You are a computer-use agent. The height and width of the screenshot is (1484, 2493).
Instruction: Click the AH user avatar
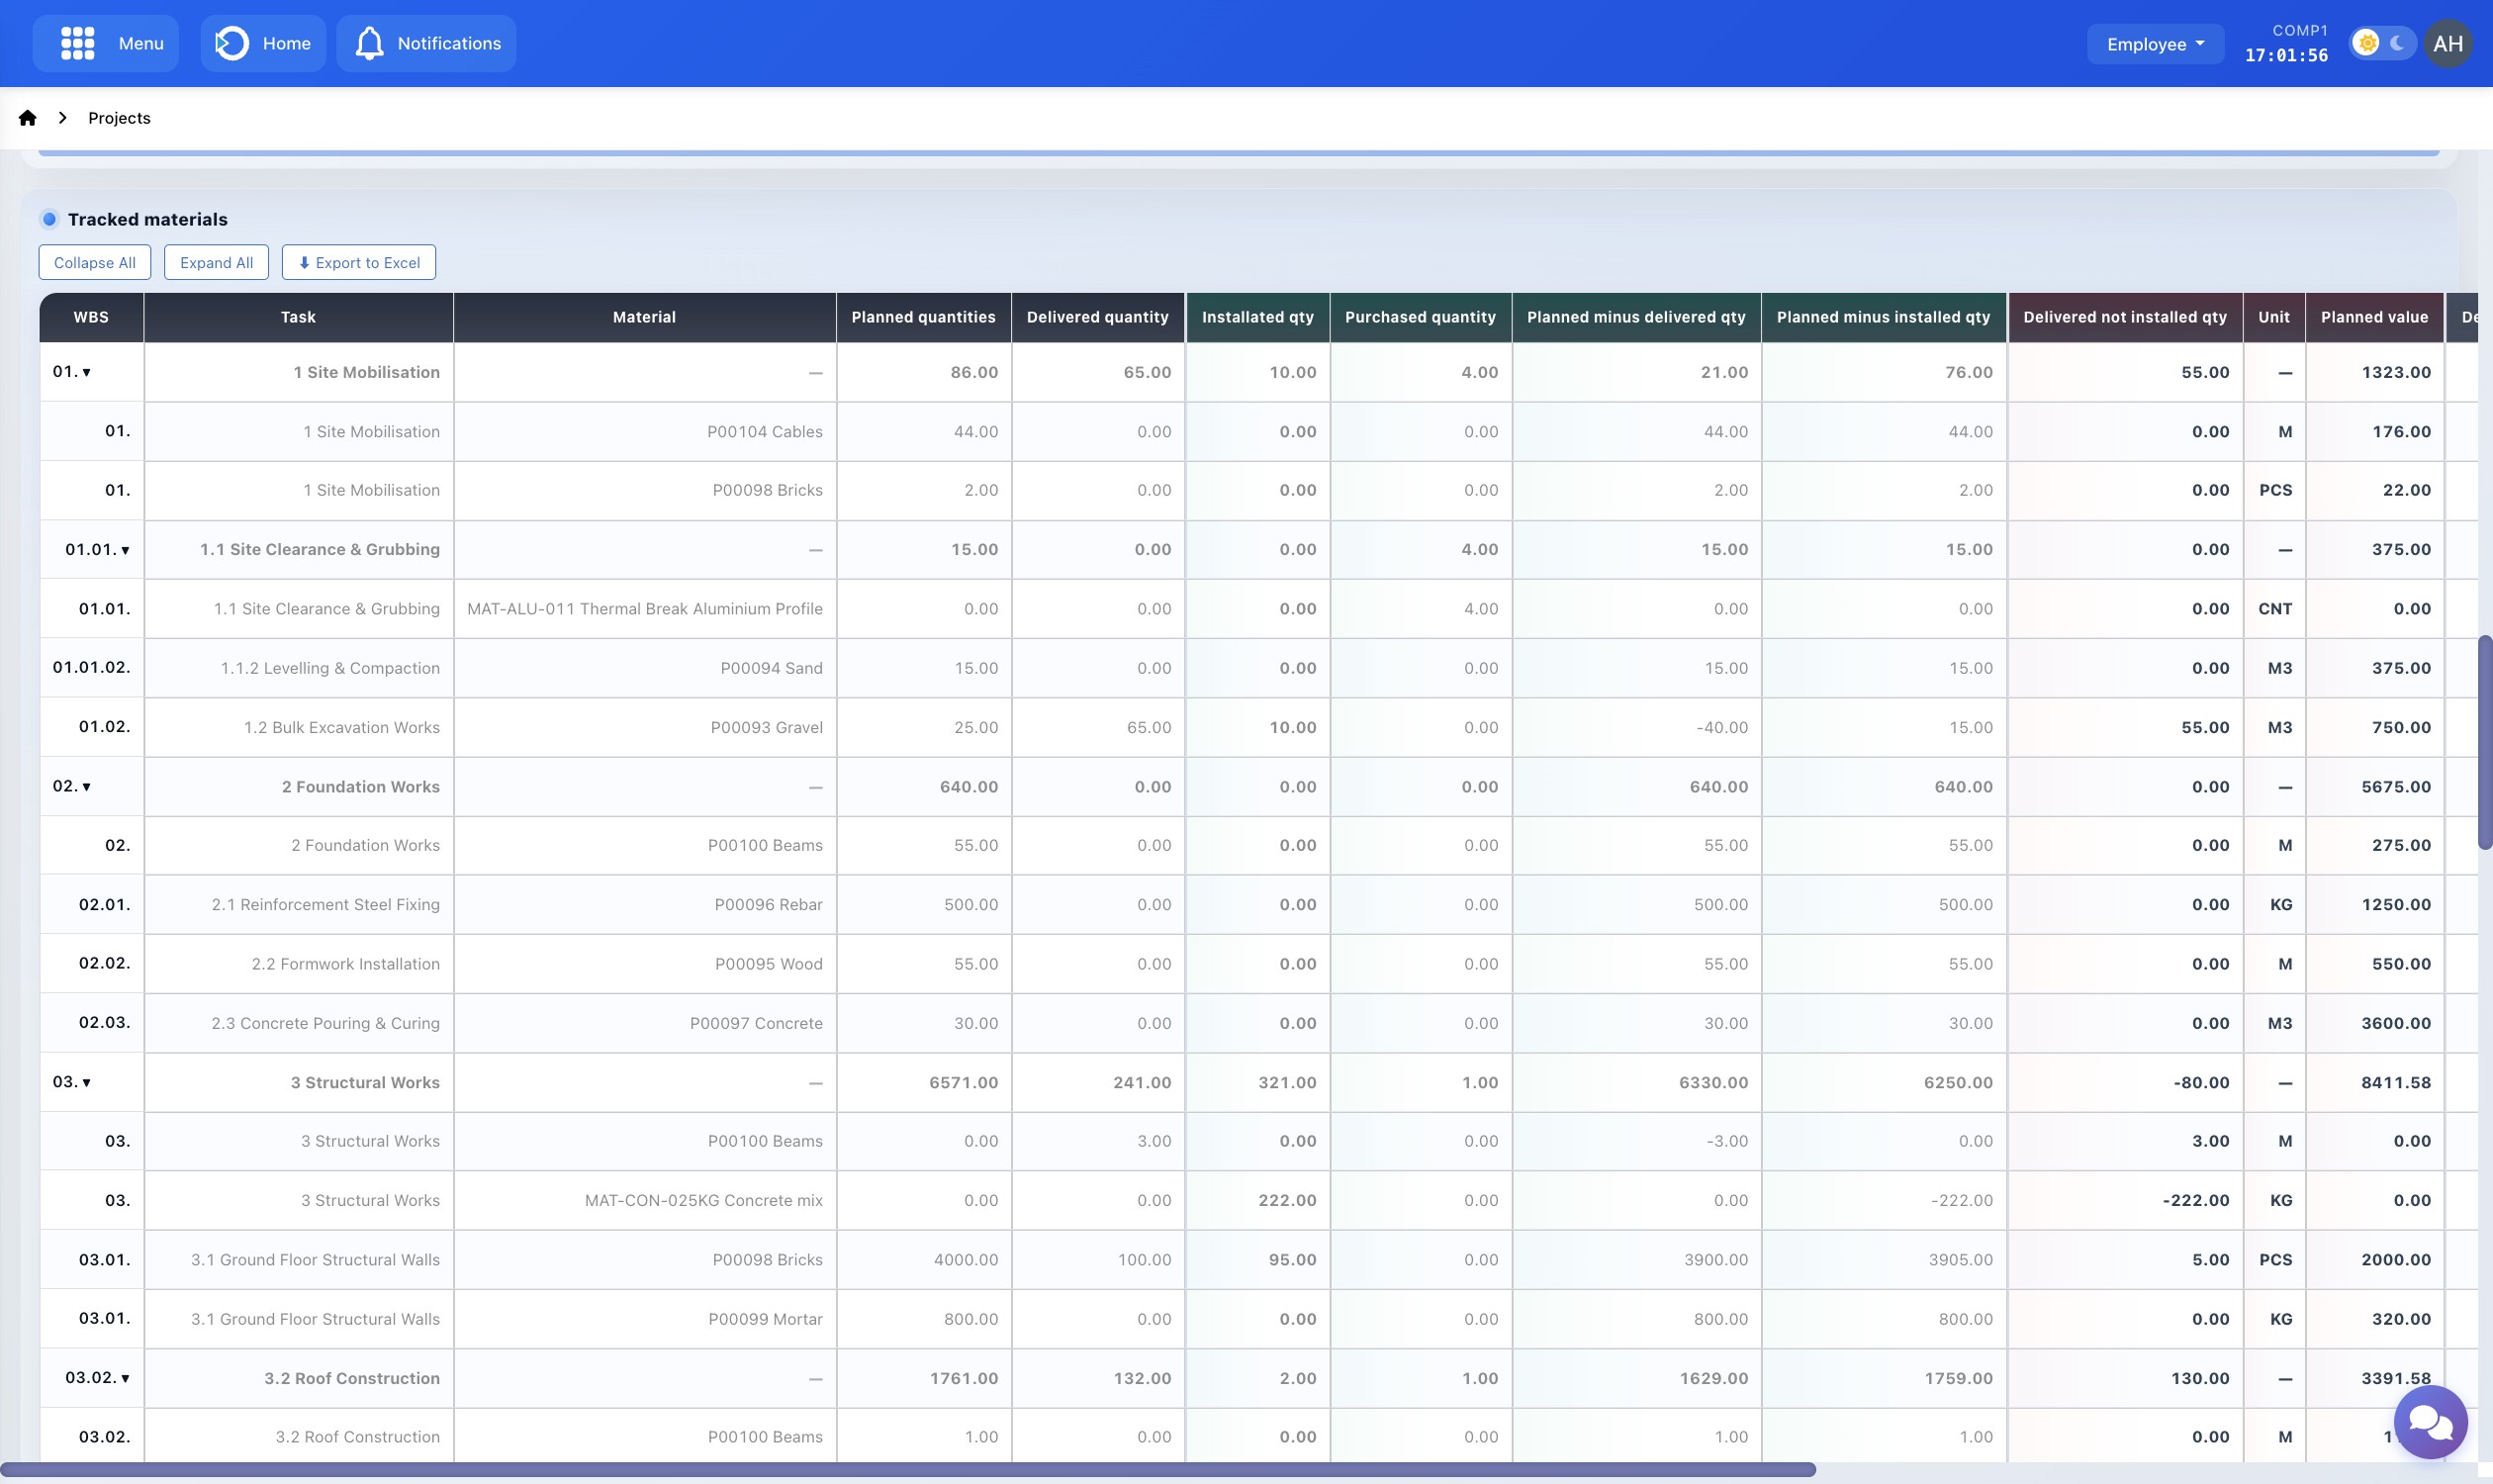[2447, 43]
